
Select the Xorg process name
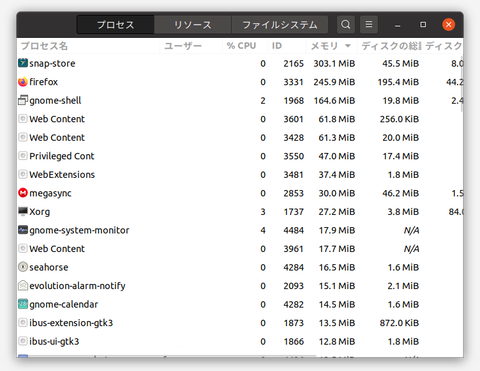tap(40, 212)
